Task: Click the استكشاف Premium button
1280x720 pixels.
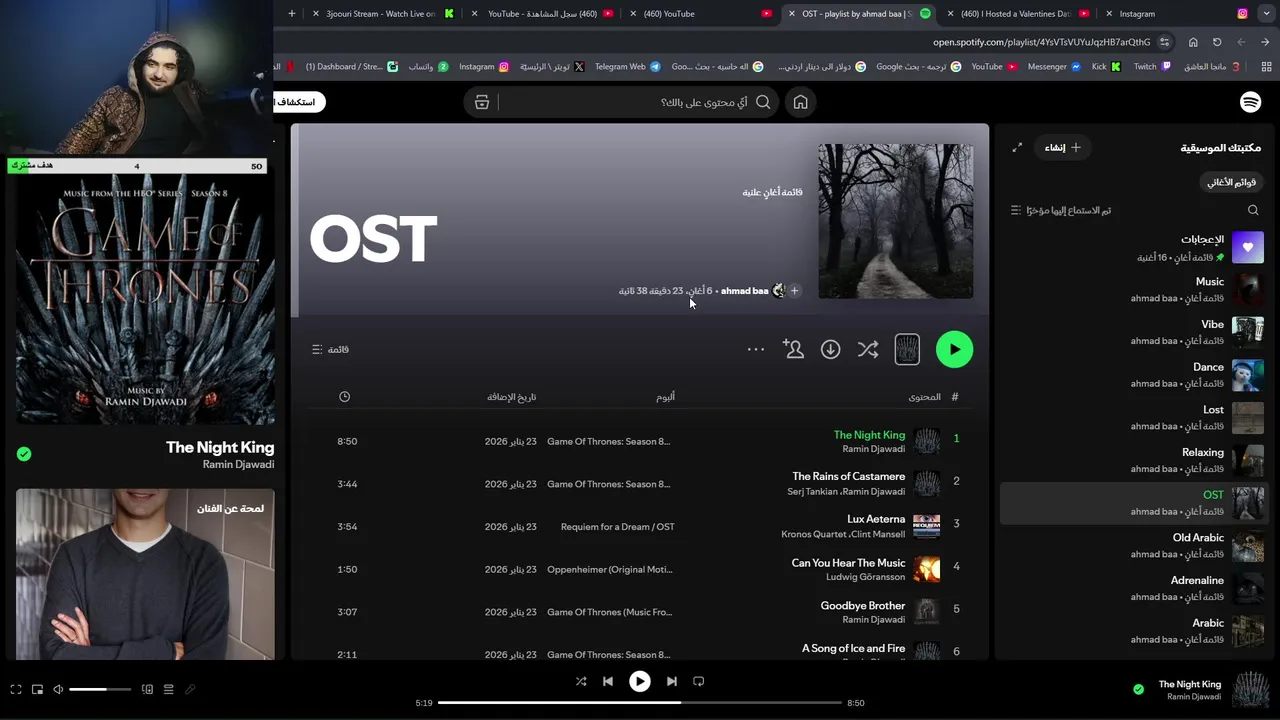Action: click(x=299, y=102)
